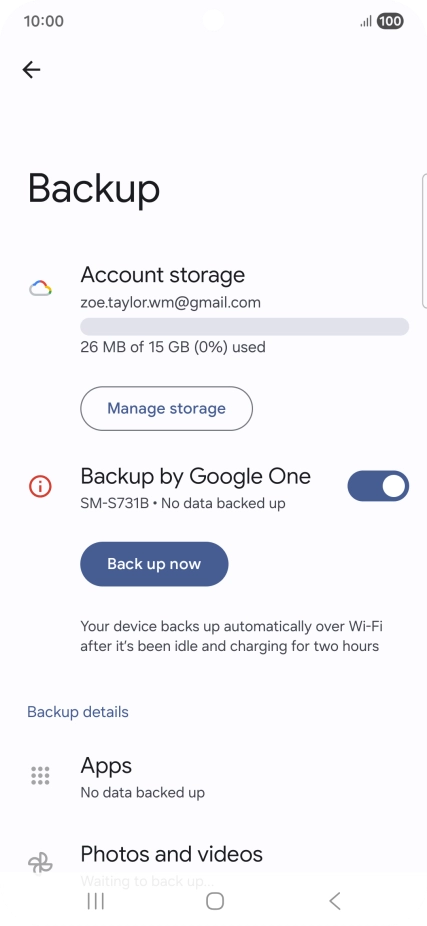Tap the Photos pinwheel icon
This screenshot has width=427, height=926.
tap(40, 864)
